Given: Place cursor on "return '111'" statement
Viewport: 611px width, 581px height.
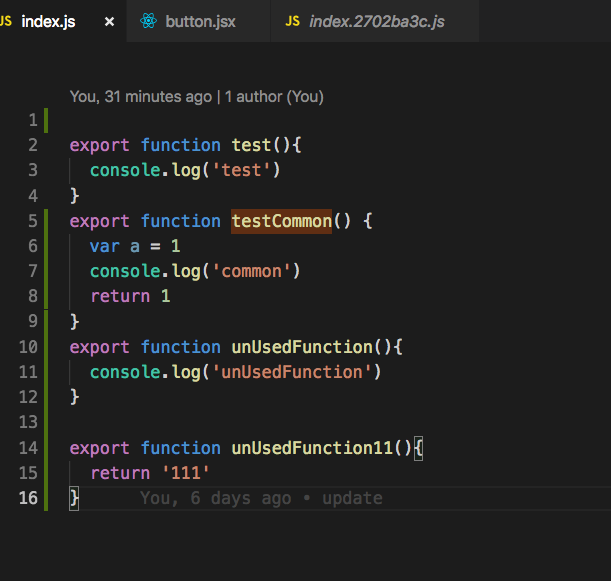Looking at the screenshot, I should click(150, 473).
